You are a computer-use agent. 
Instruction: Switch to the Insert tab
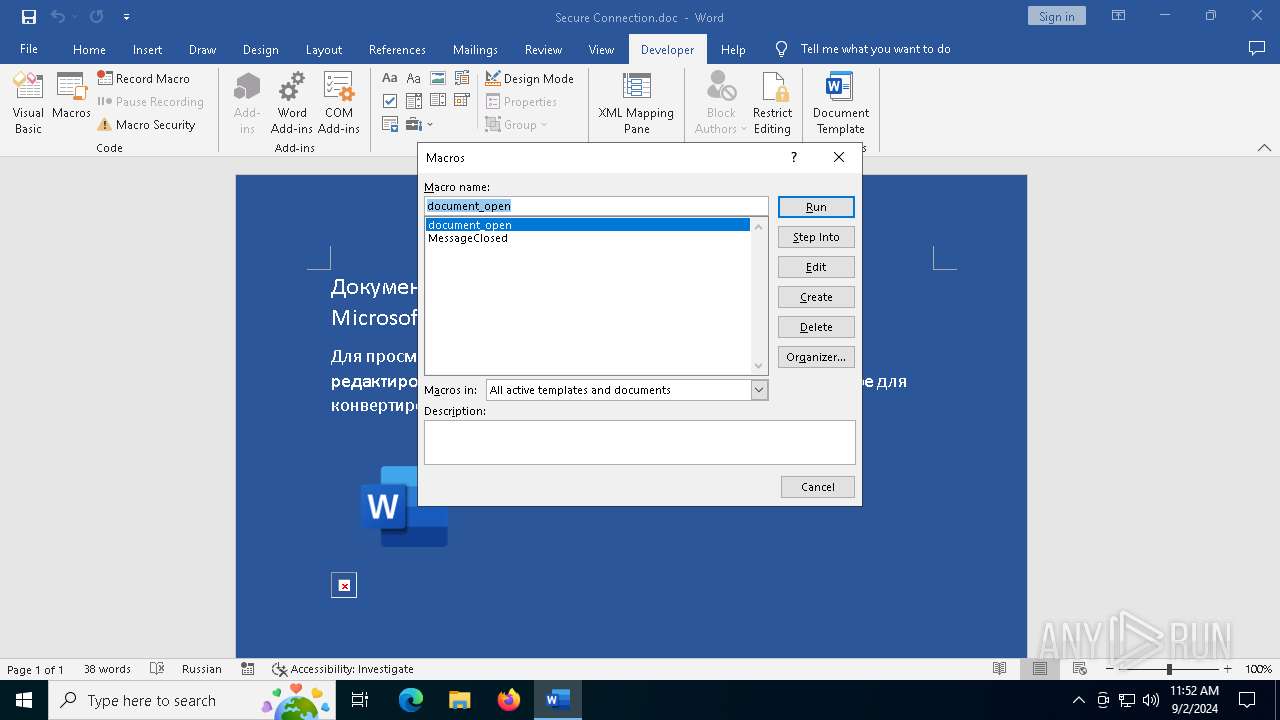(x=147, y=49)
